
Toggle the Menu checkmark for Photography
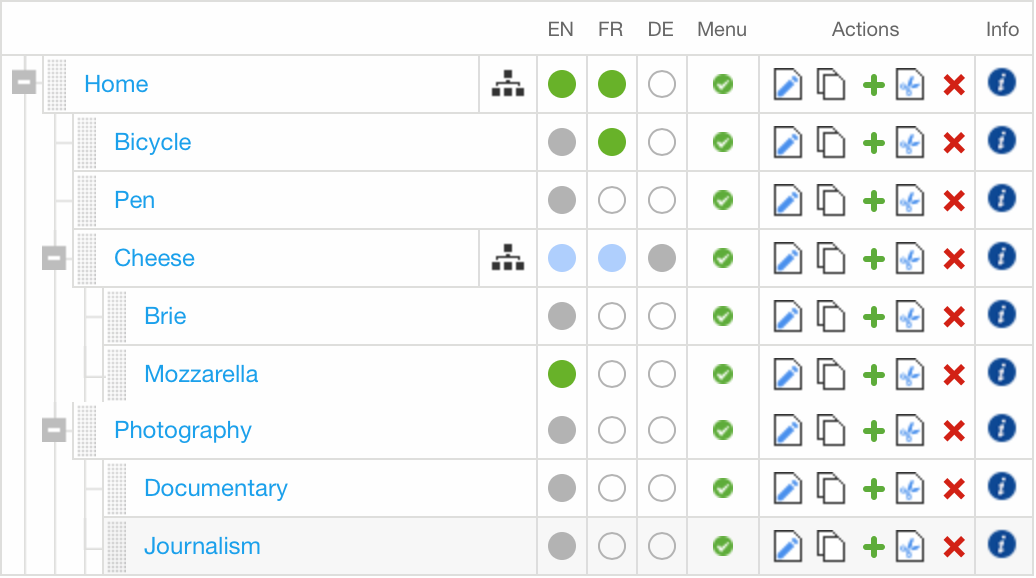tap(723, 431)
